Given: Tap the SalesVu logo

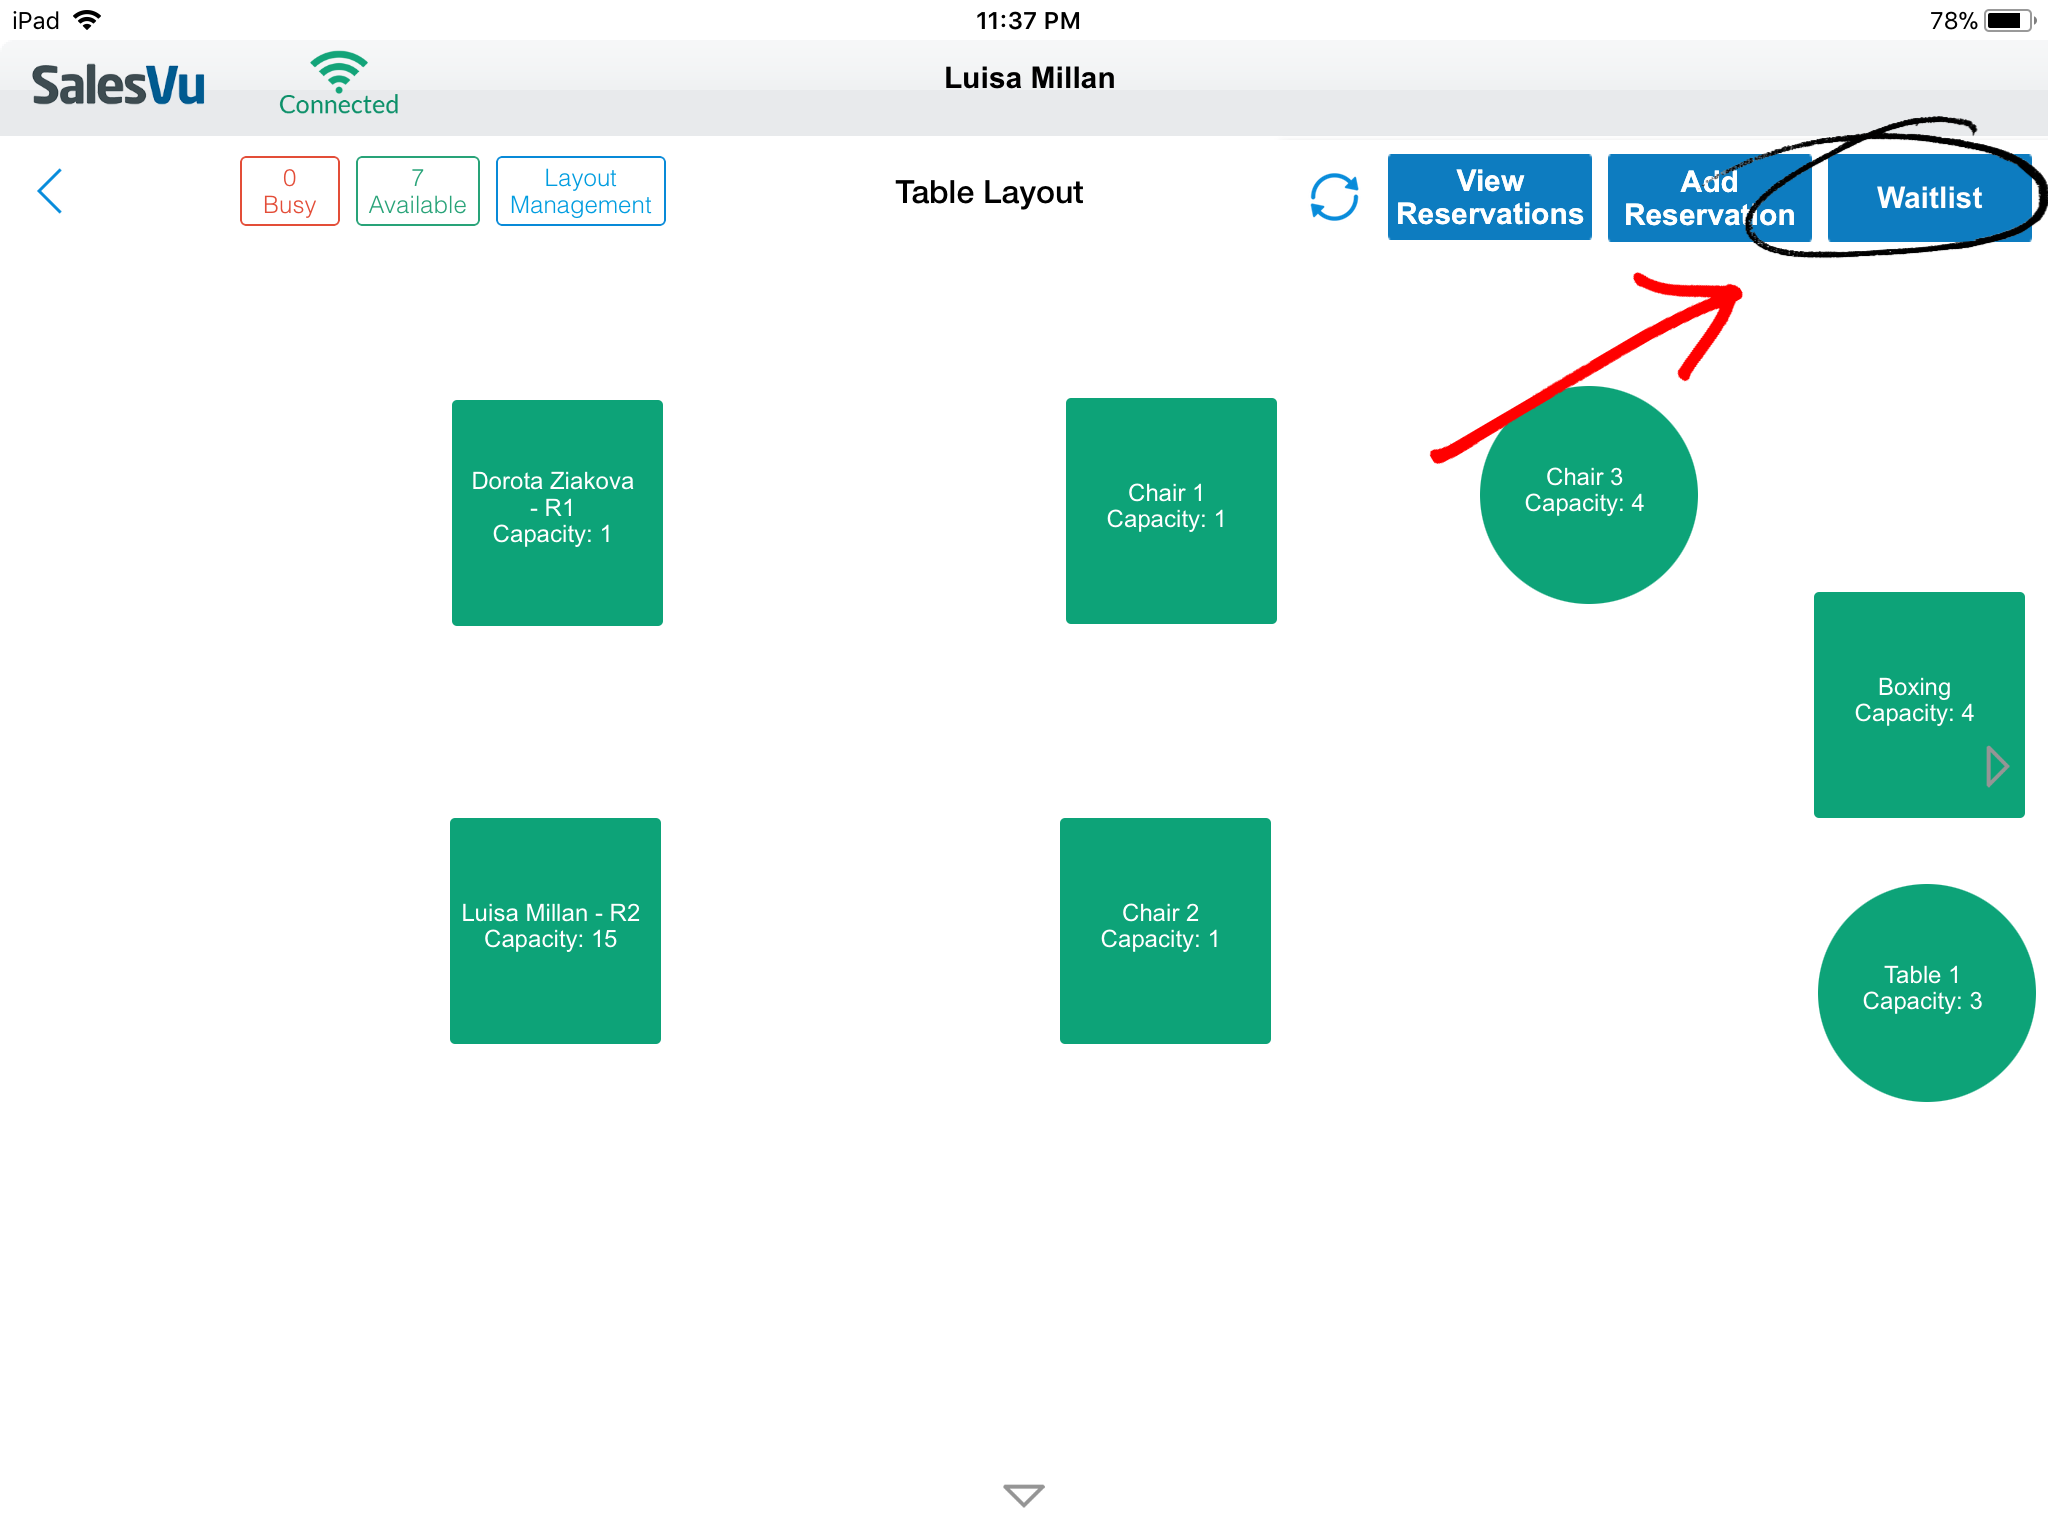Looking at the screenshot, I should (118, 86).
